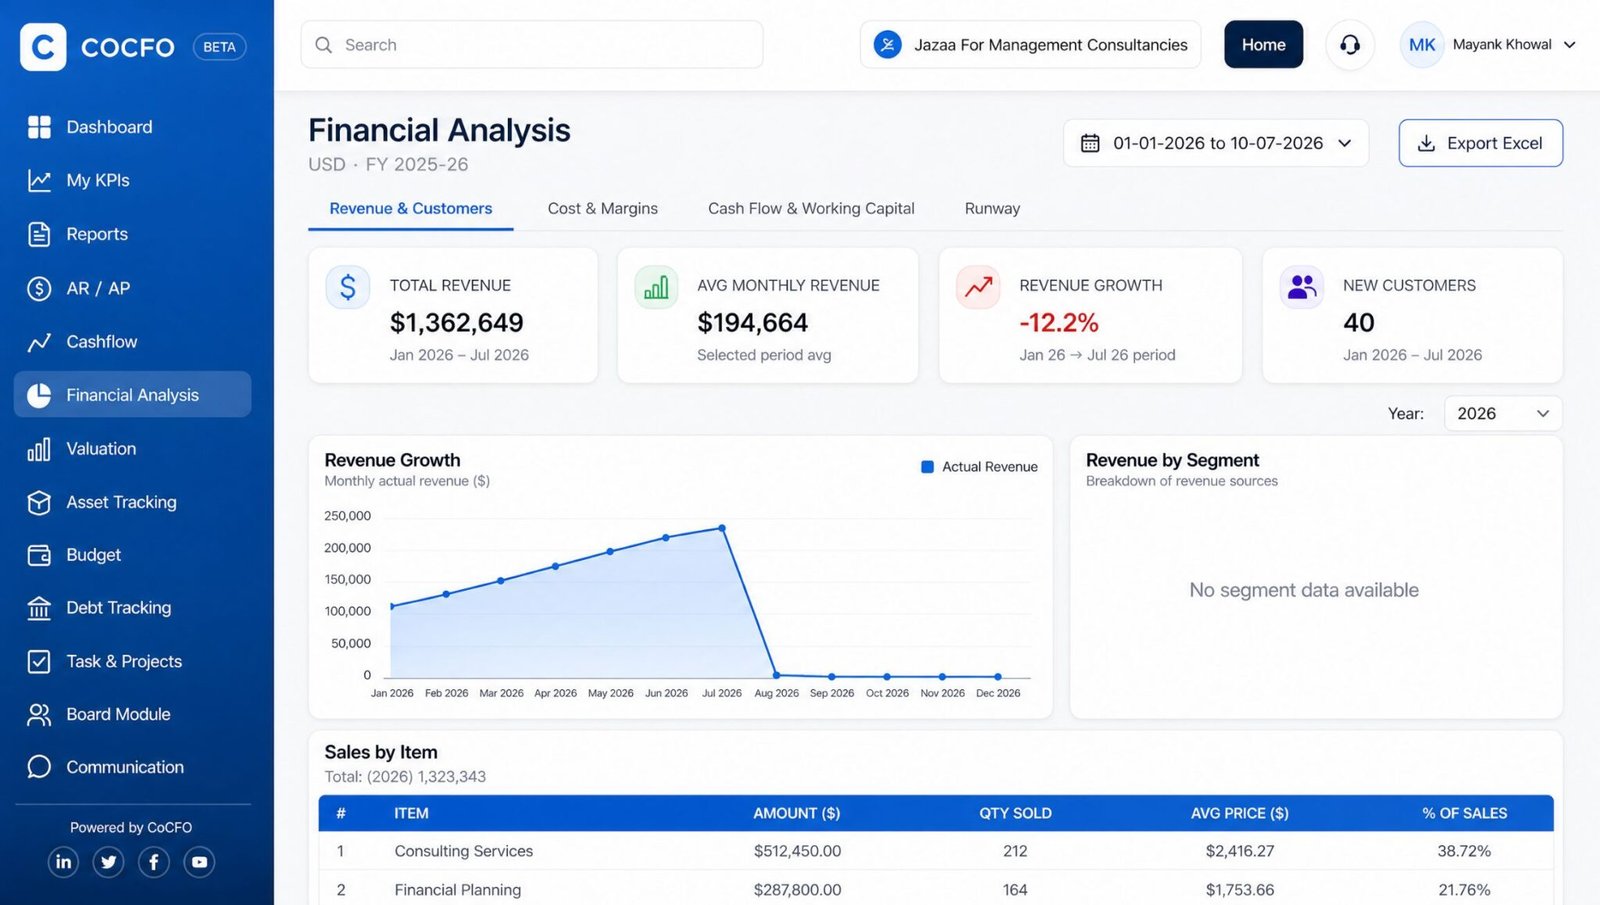Open the Cash Flow & Working Capital tab
Viewport: 1600px width, 905px height.
pos(811,208)
